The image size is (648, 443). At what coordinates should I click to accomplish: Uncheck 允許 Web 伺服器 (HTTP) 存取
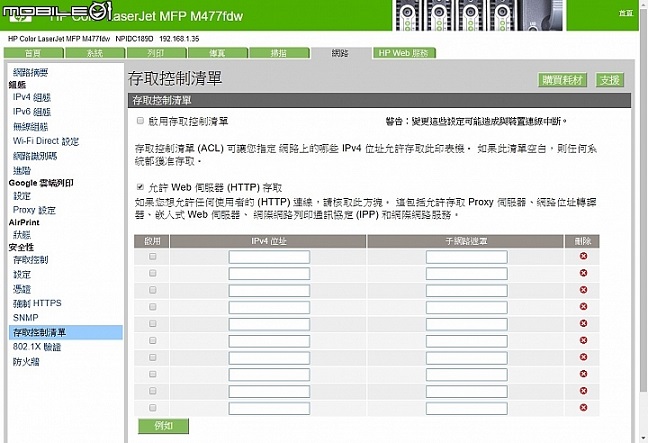(x=140, y=187)
